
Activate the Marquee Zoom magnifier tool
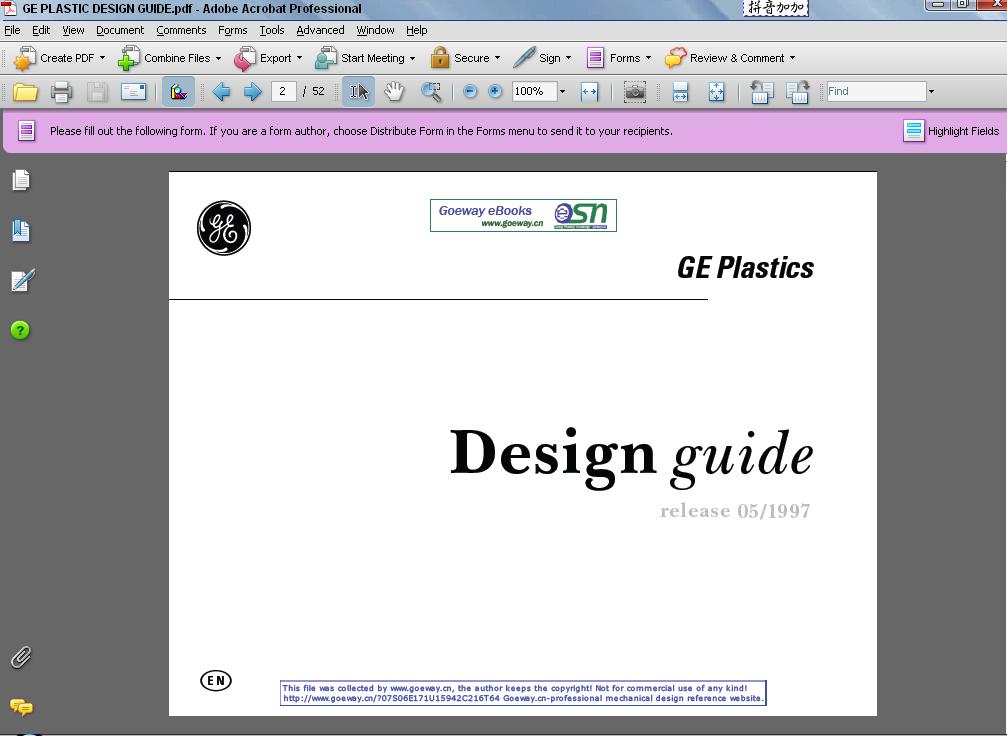(432, 92)
